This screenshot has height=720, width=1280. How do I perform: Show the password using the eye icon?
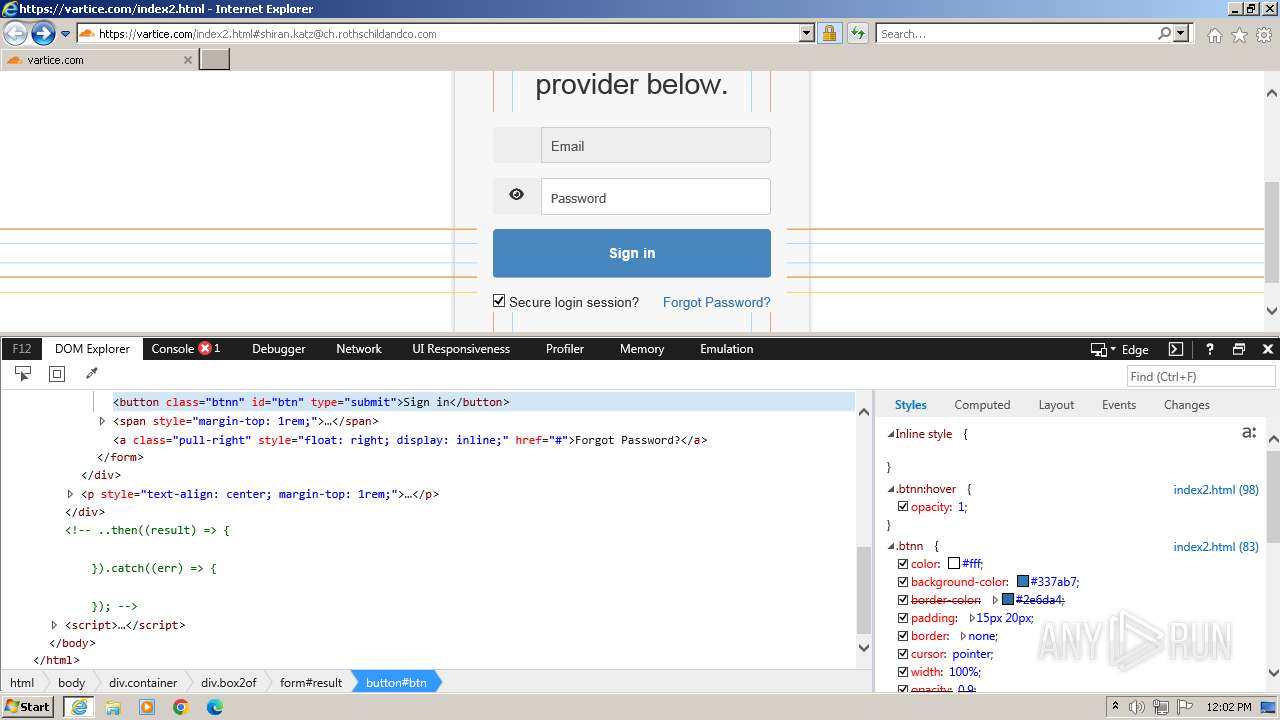coord(516,195)
